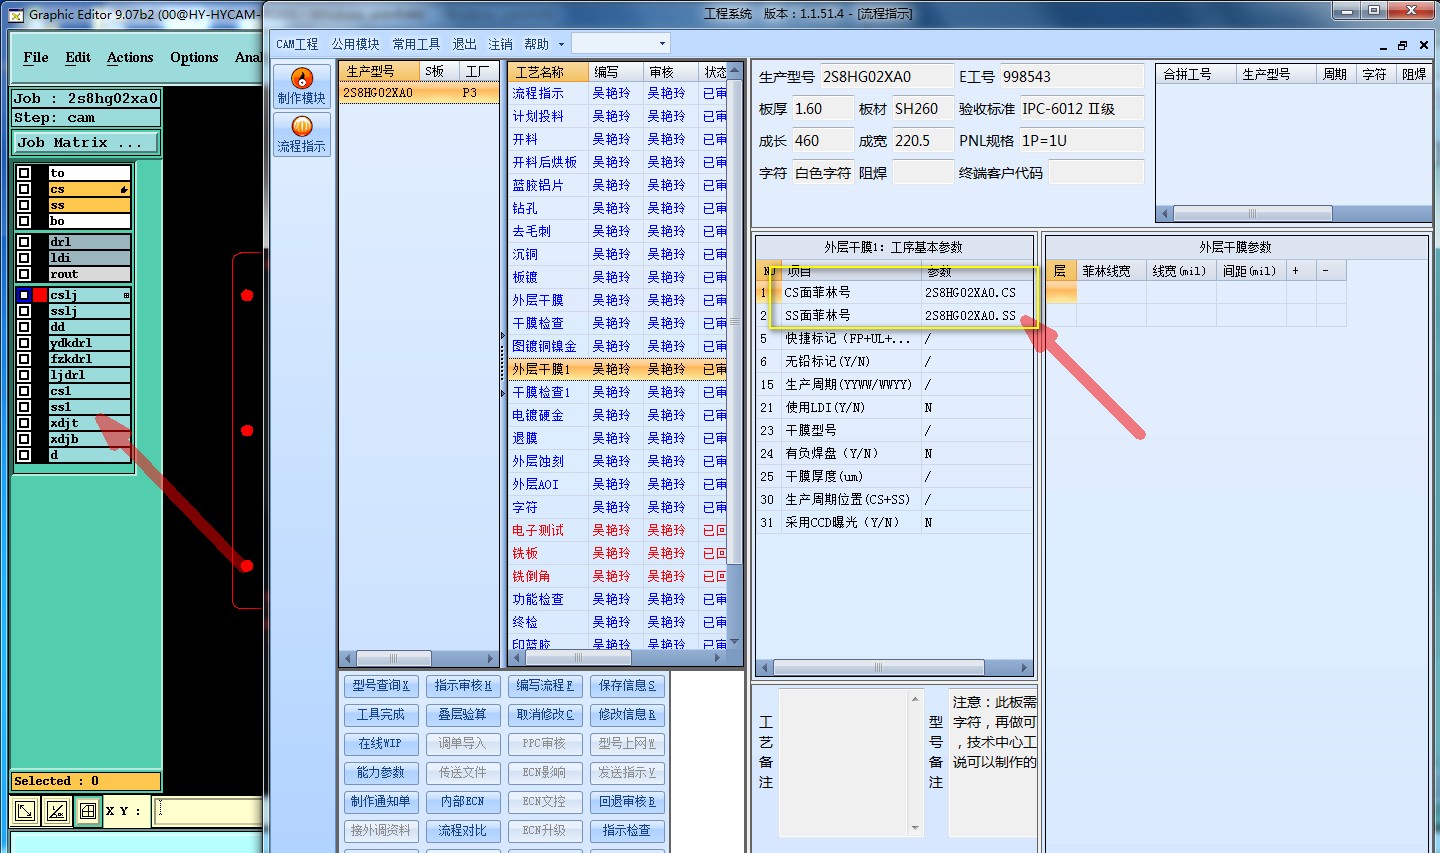Screen dimensions: 1440x853
Task: Select the 钻孔 process row
Action: click(618, 209)
